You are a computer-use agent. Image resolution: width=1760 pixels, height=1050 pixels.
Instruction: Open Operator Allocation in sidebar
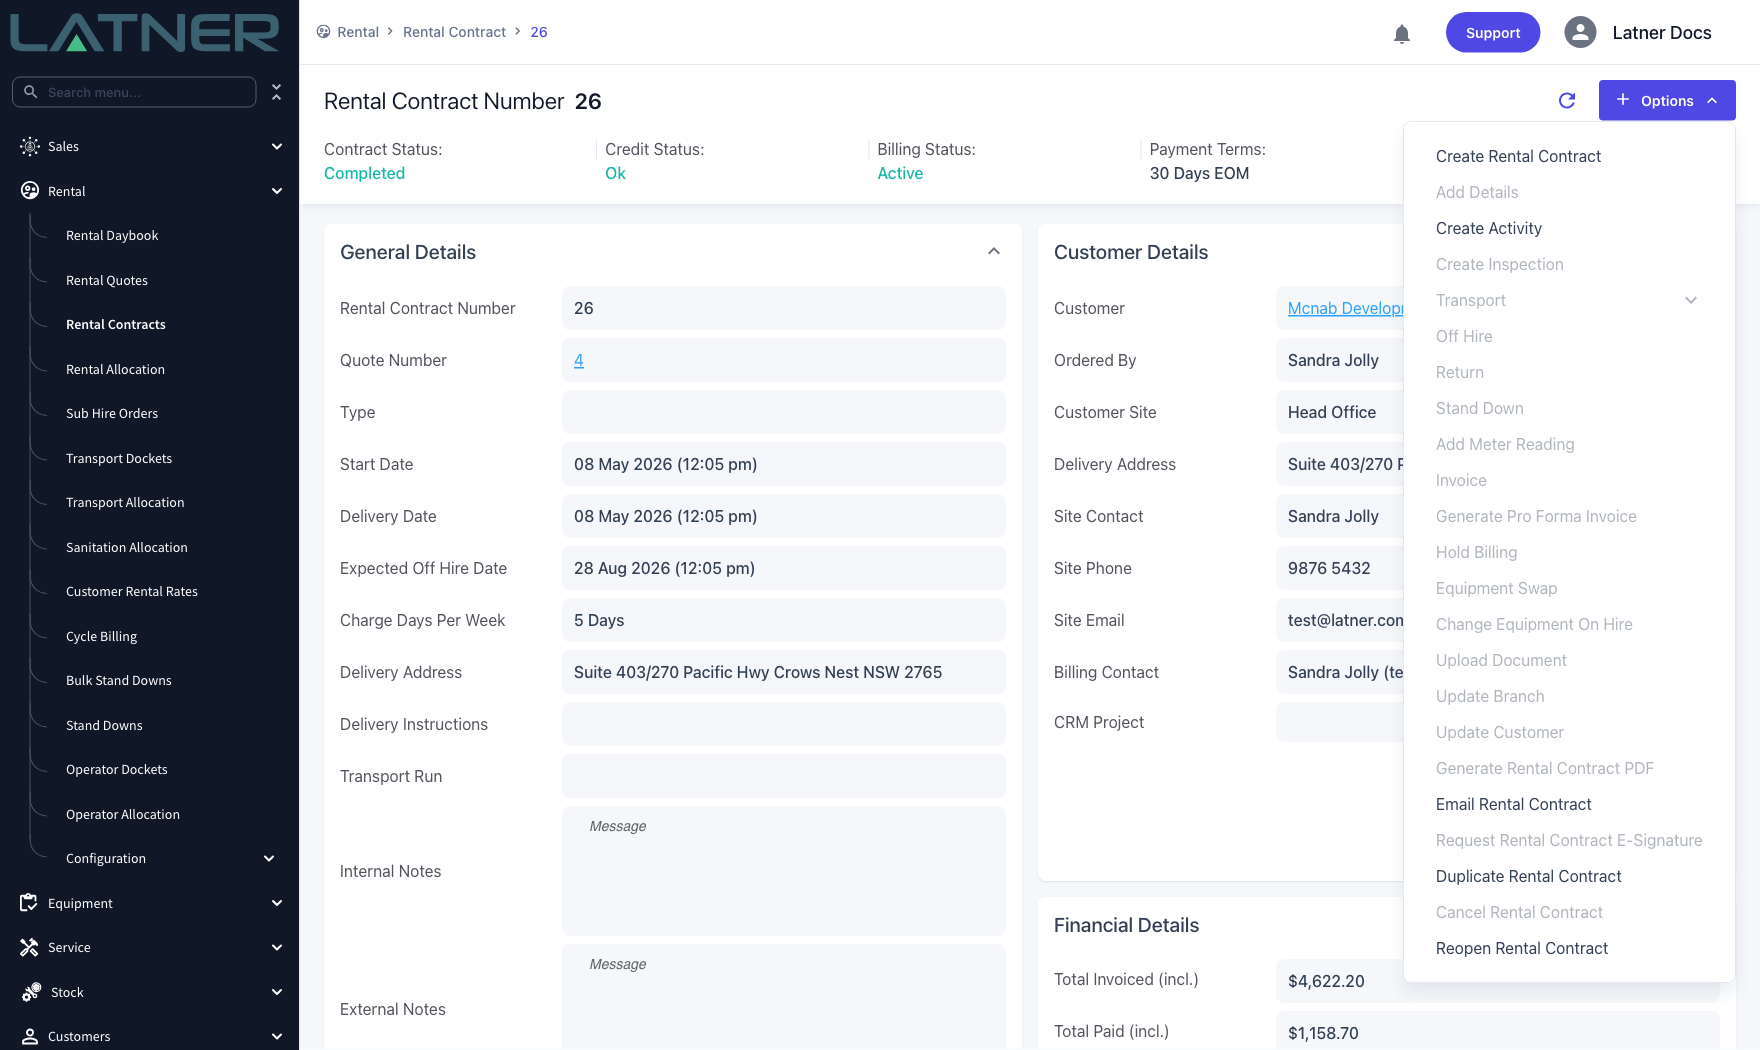coord(123,814)
